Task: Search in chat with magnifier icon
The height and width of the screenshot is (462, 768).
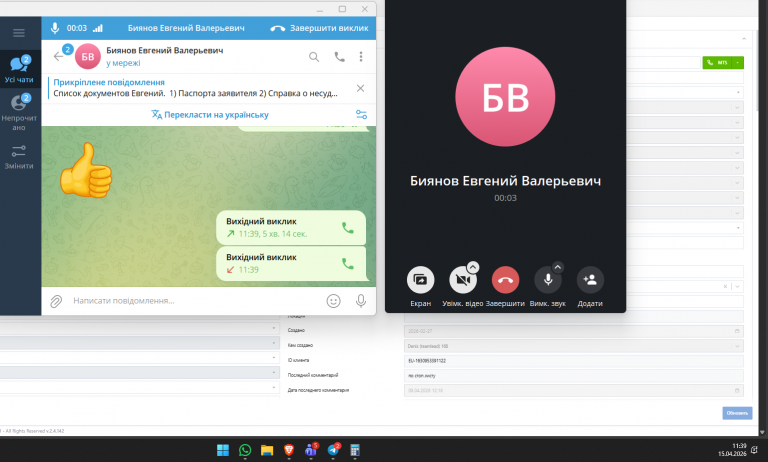Action: pyautogui.click(x=314, y=57)
